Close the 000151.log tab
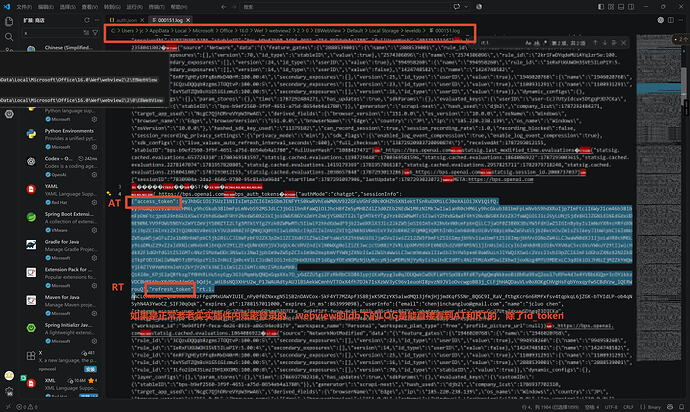This screenshot has width=690, height=412. [x=188, y=20]
